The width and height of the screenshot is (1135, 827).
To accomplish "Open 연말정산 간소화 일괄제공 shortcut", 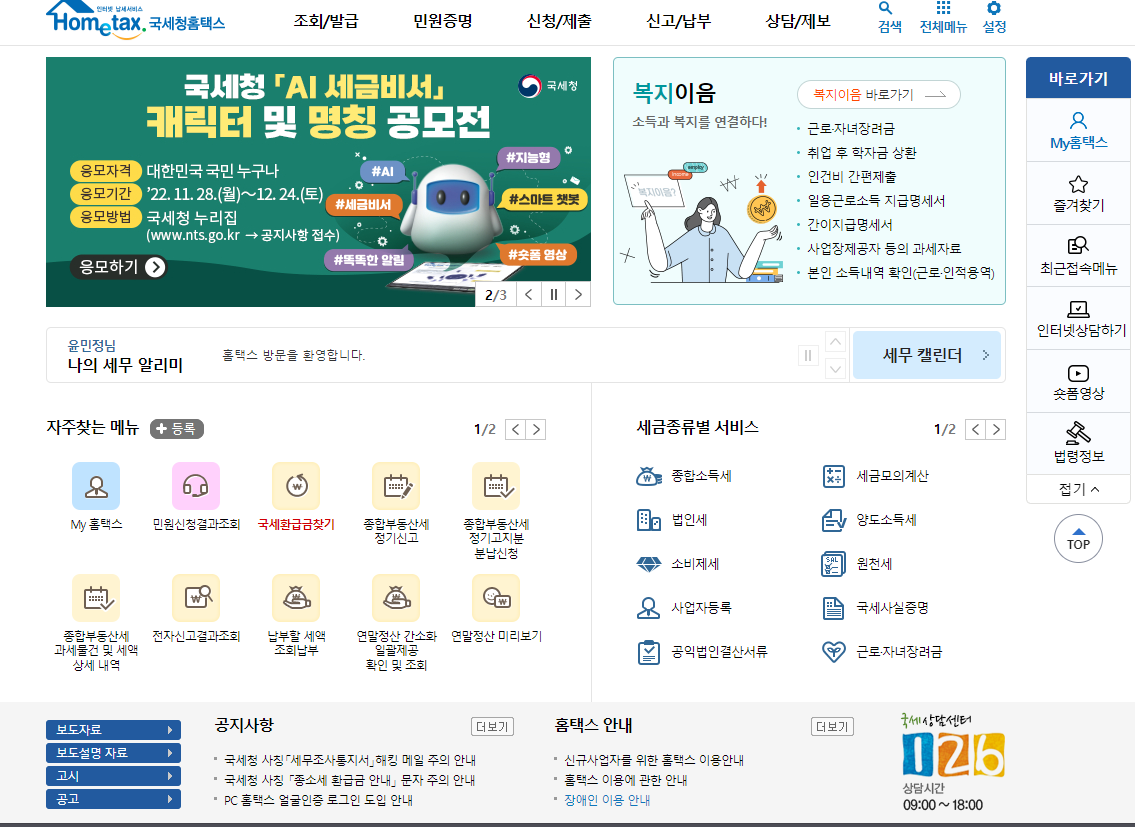I will point(396,598).
